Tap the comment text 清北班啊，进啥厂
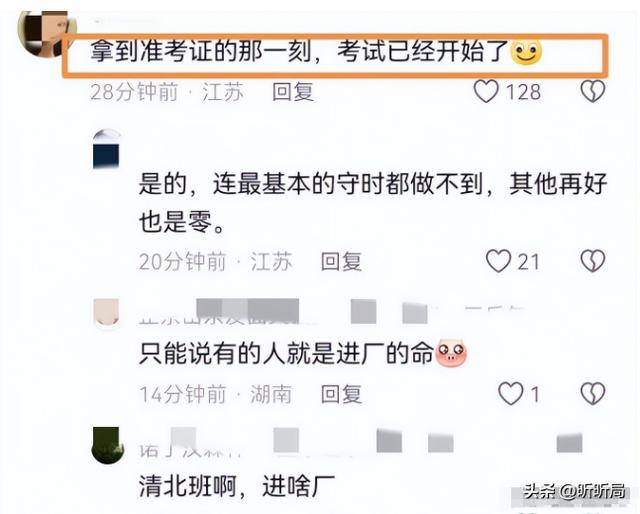The image size is (640, 514). point(237,486)
